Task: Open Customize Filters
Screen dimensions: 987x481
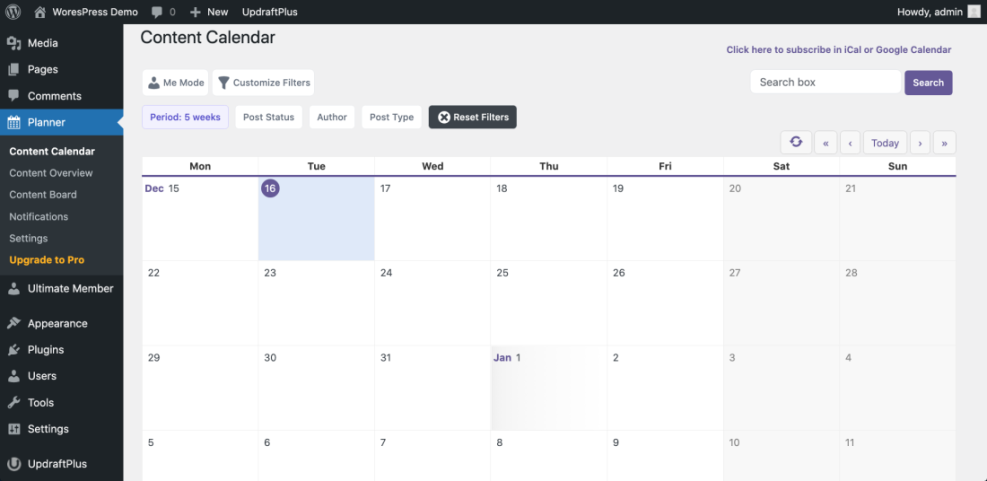Action: (263, 82)
